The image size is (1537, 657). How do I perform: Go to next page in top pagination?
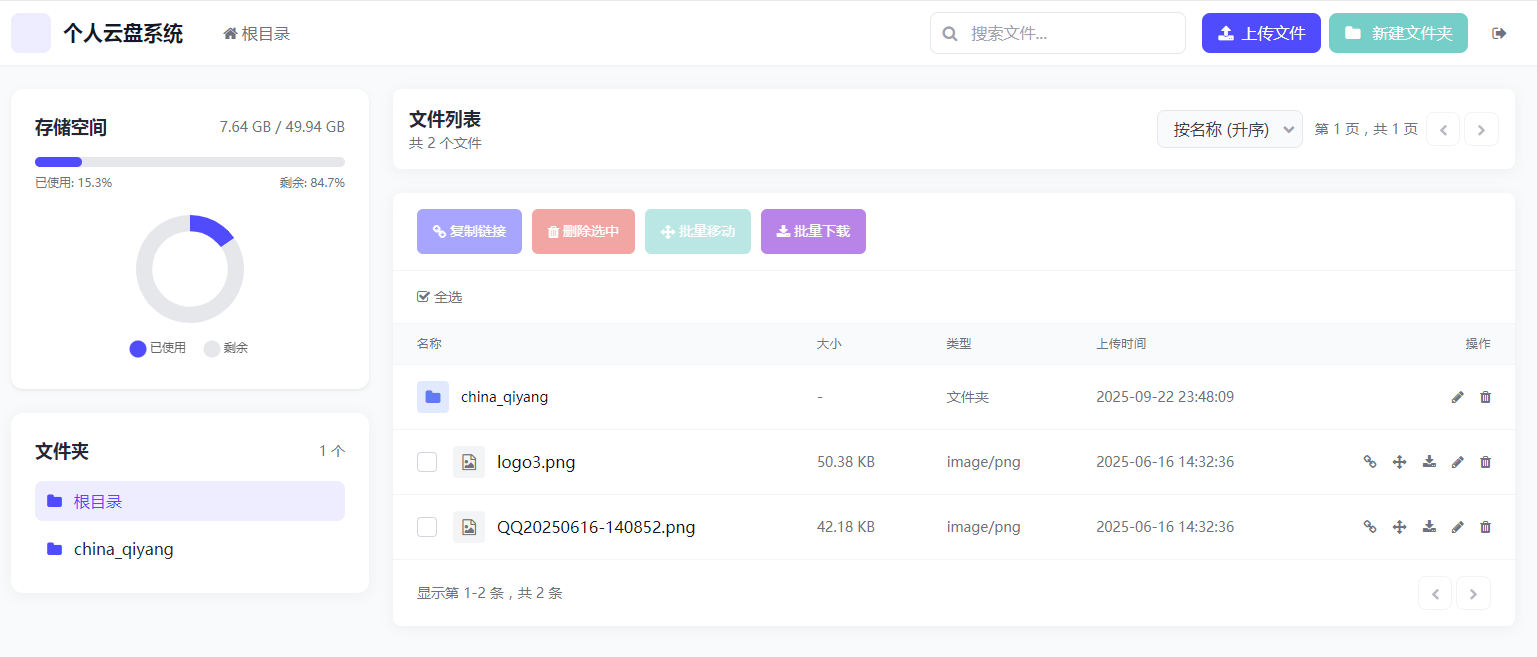[1481, 129]
